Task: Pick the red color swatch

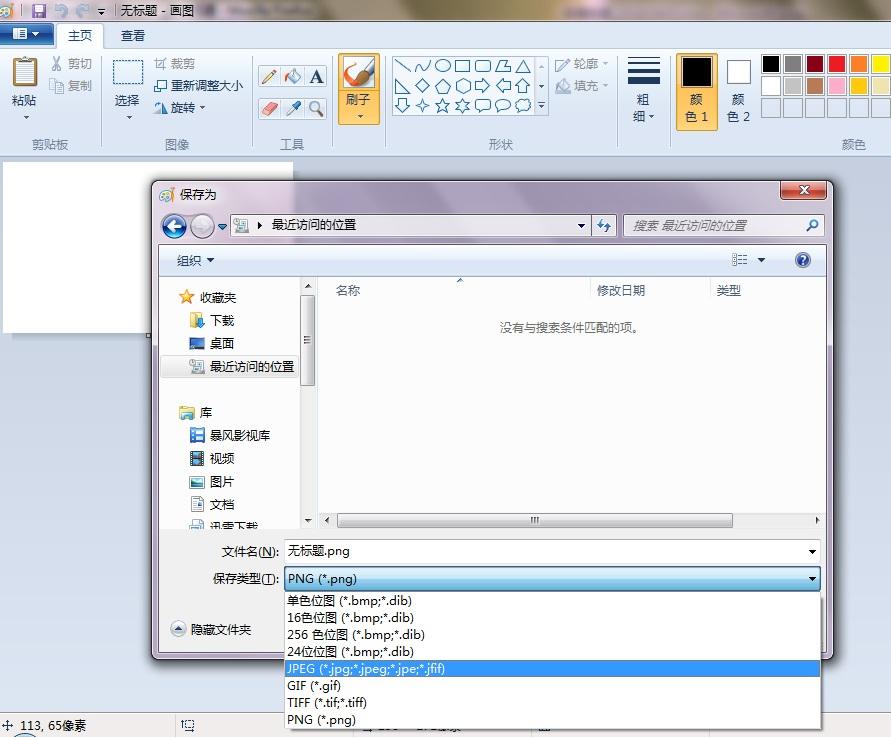Action: coord(836,64)
